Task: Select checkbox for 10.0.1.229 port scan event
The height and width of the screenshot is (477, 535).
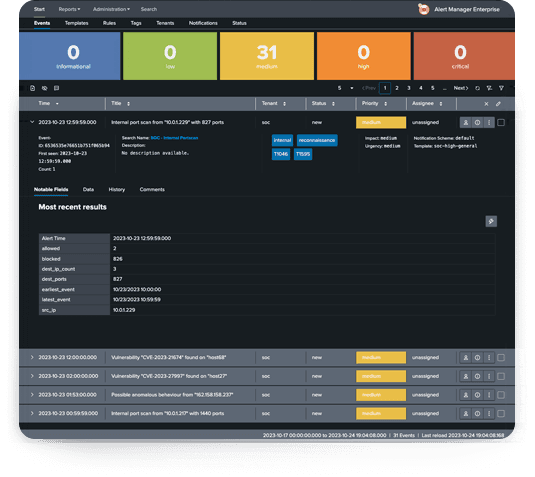Action: point(501,122)
